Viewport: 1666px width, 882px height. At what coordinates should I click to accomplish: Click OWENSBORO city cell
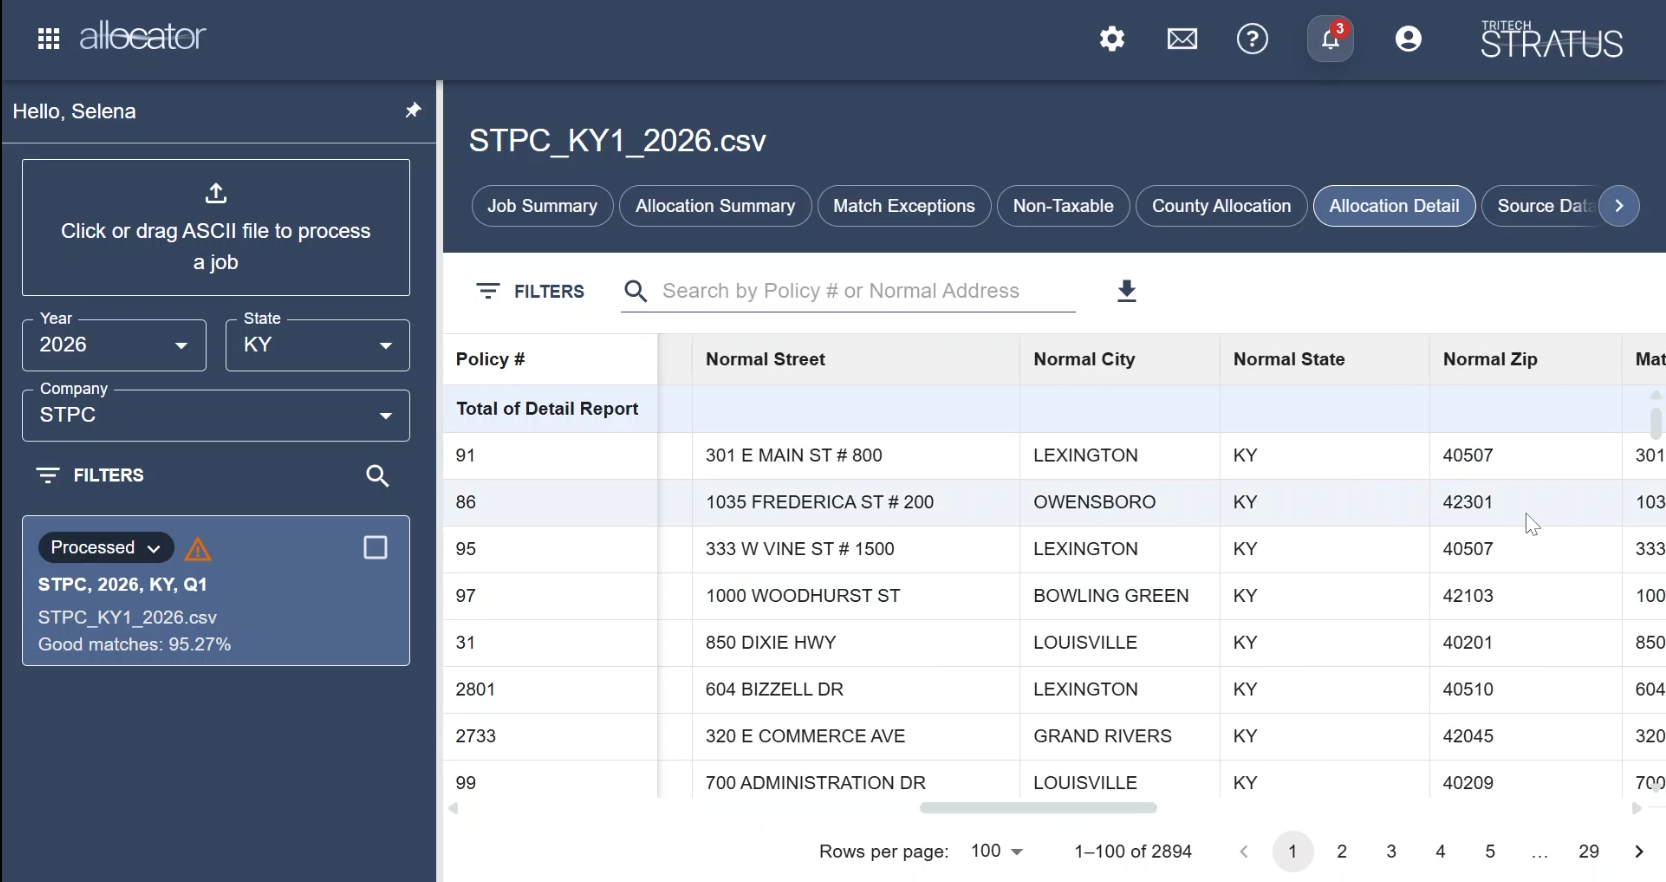pyautogui.click(x=1119, y=502)
